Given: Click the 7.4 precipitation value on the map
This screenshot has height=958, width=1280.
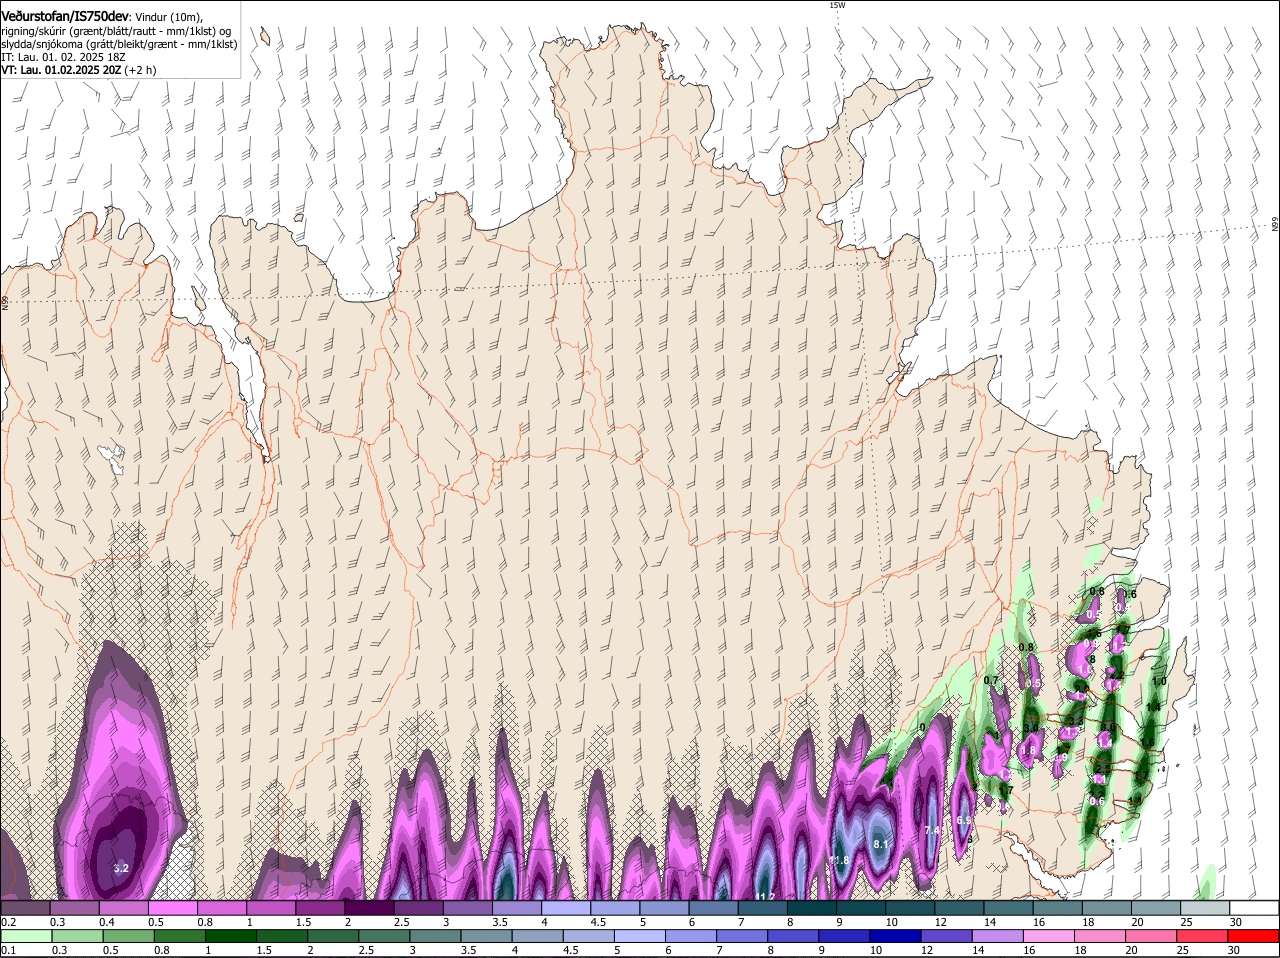Looking at the screenshot, I should pyautogui.click(x=932, y=830).
